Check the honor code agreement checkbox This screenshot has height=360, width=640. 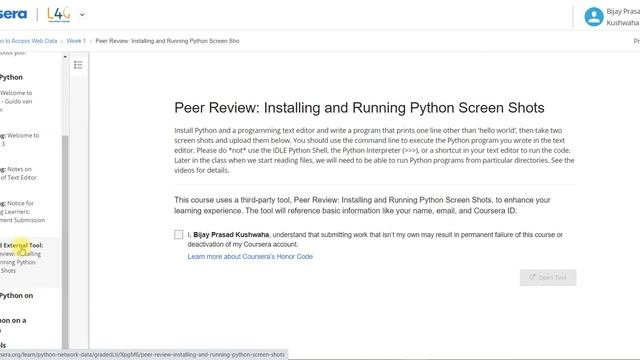(178, 234)
